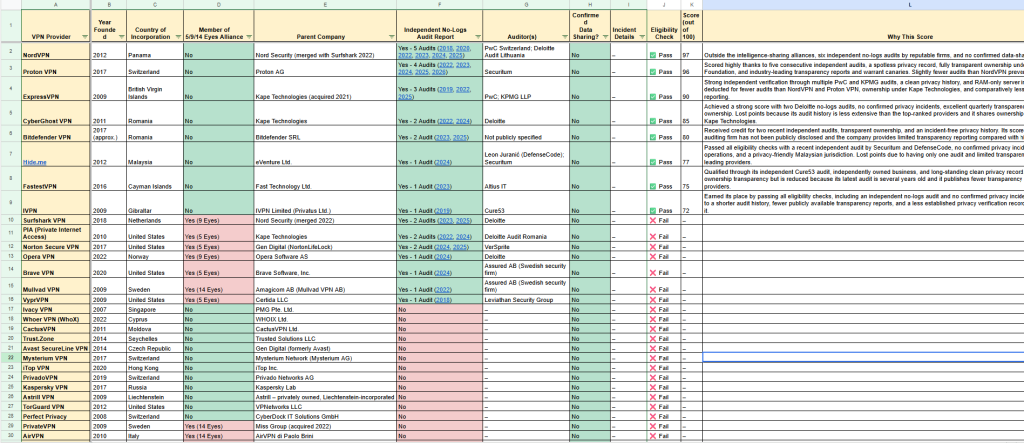Click the green Pass checkmark for CyberGhost VPN
The height and width of the screenshot is (443, 1024).
pos(653,122)
